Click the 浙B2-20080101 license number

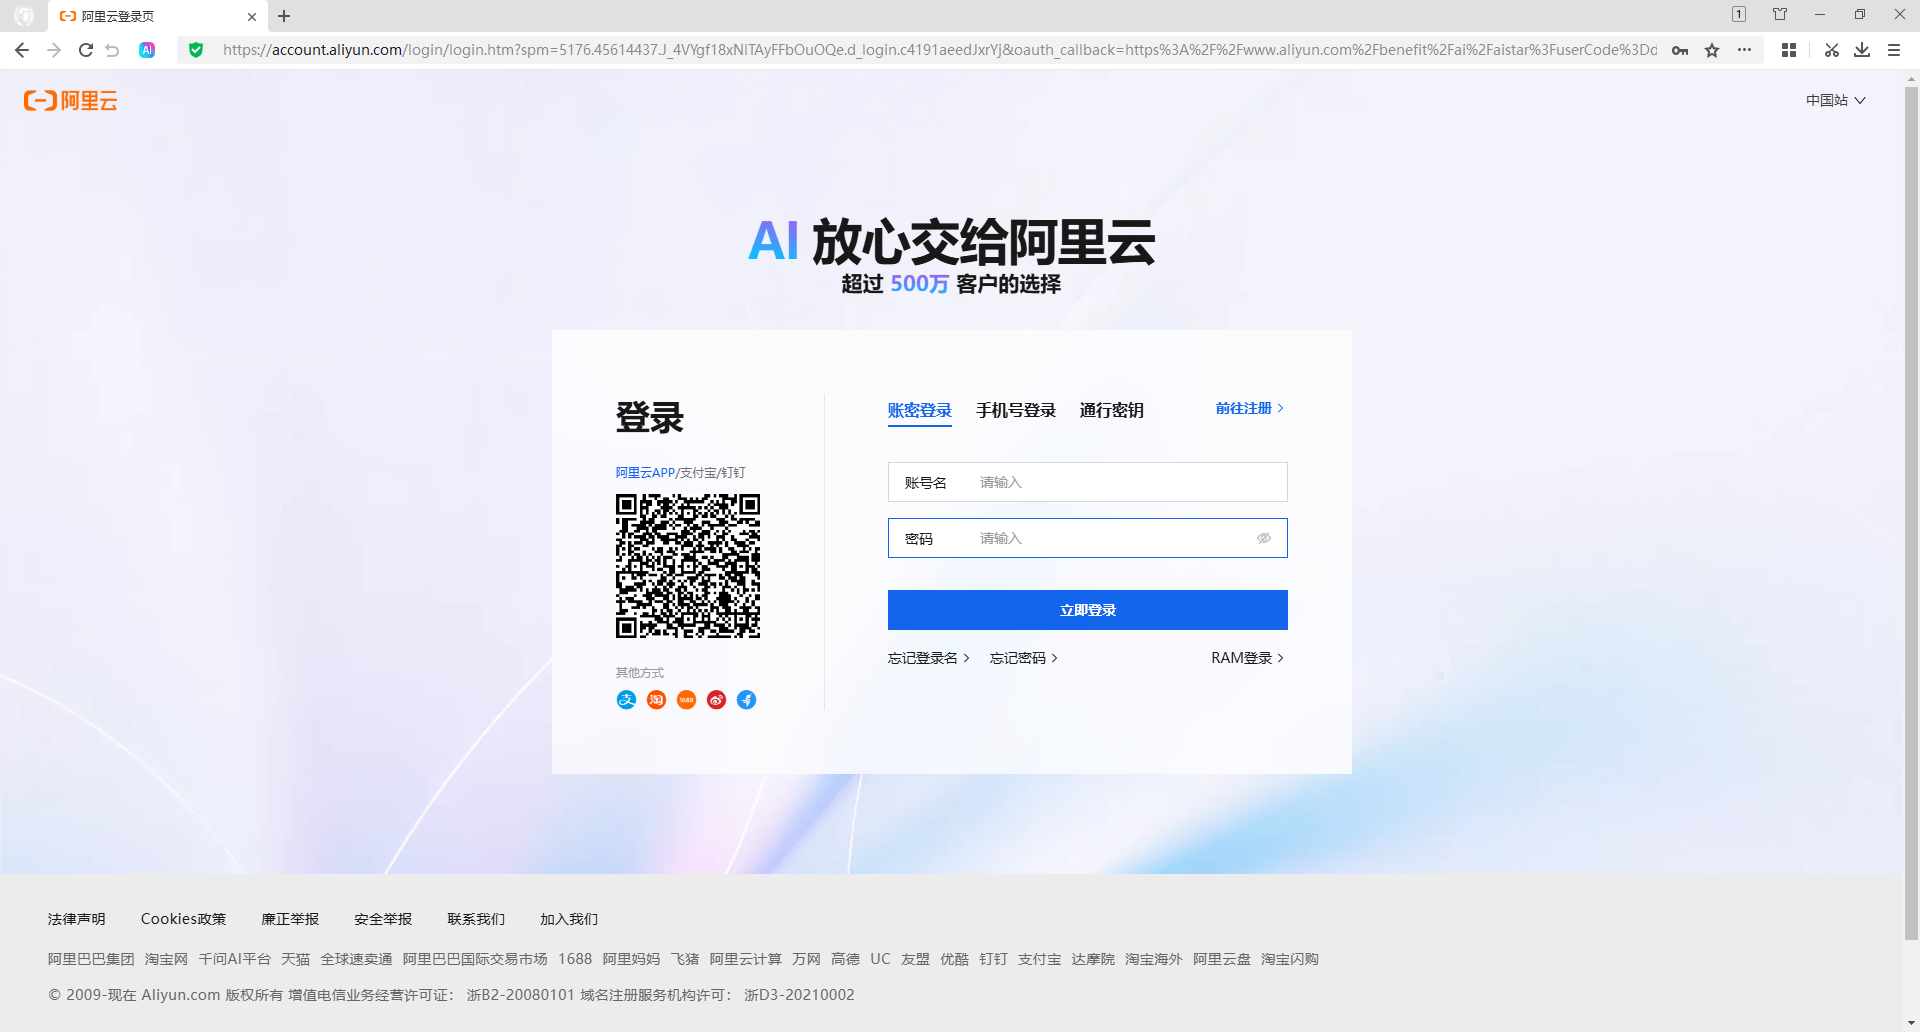pos(520,995)
